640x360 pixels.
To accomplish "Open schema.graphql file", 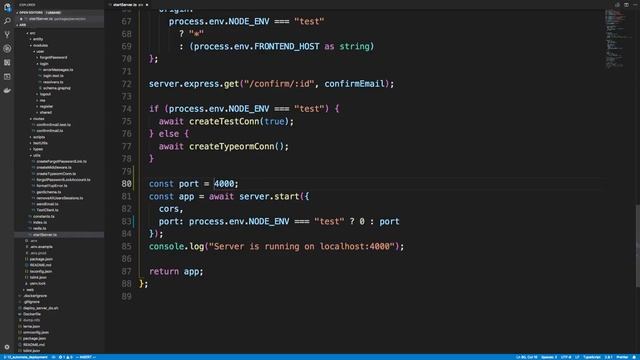I will (56, 88).
